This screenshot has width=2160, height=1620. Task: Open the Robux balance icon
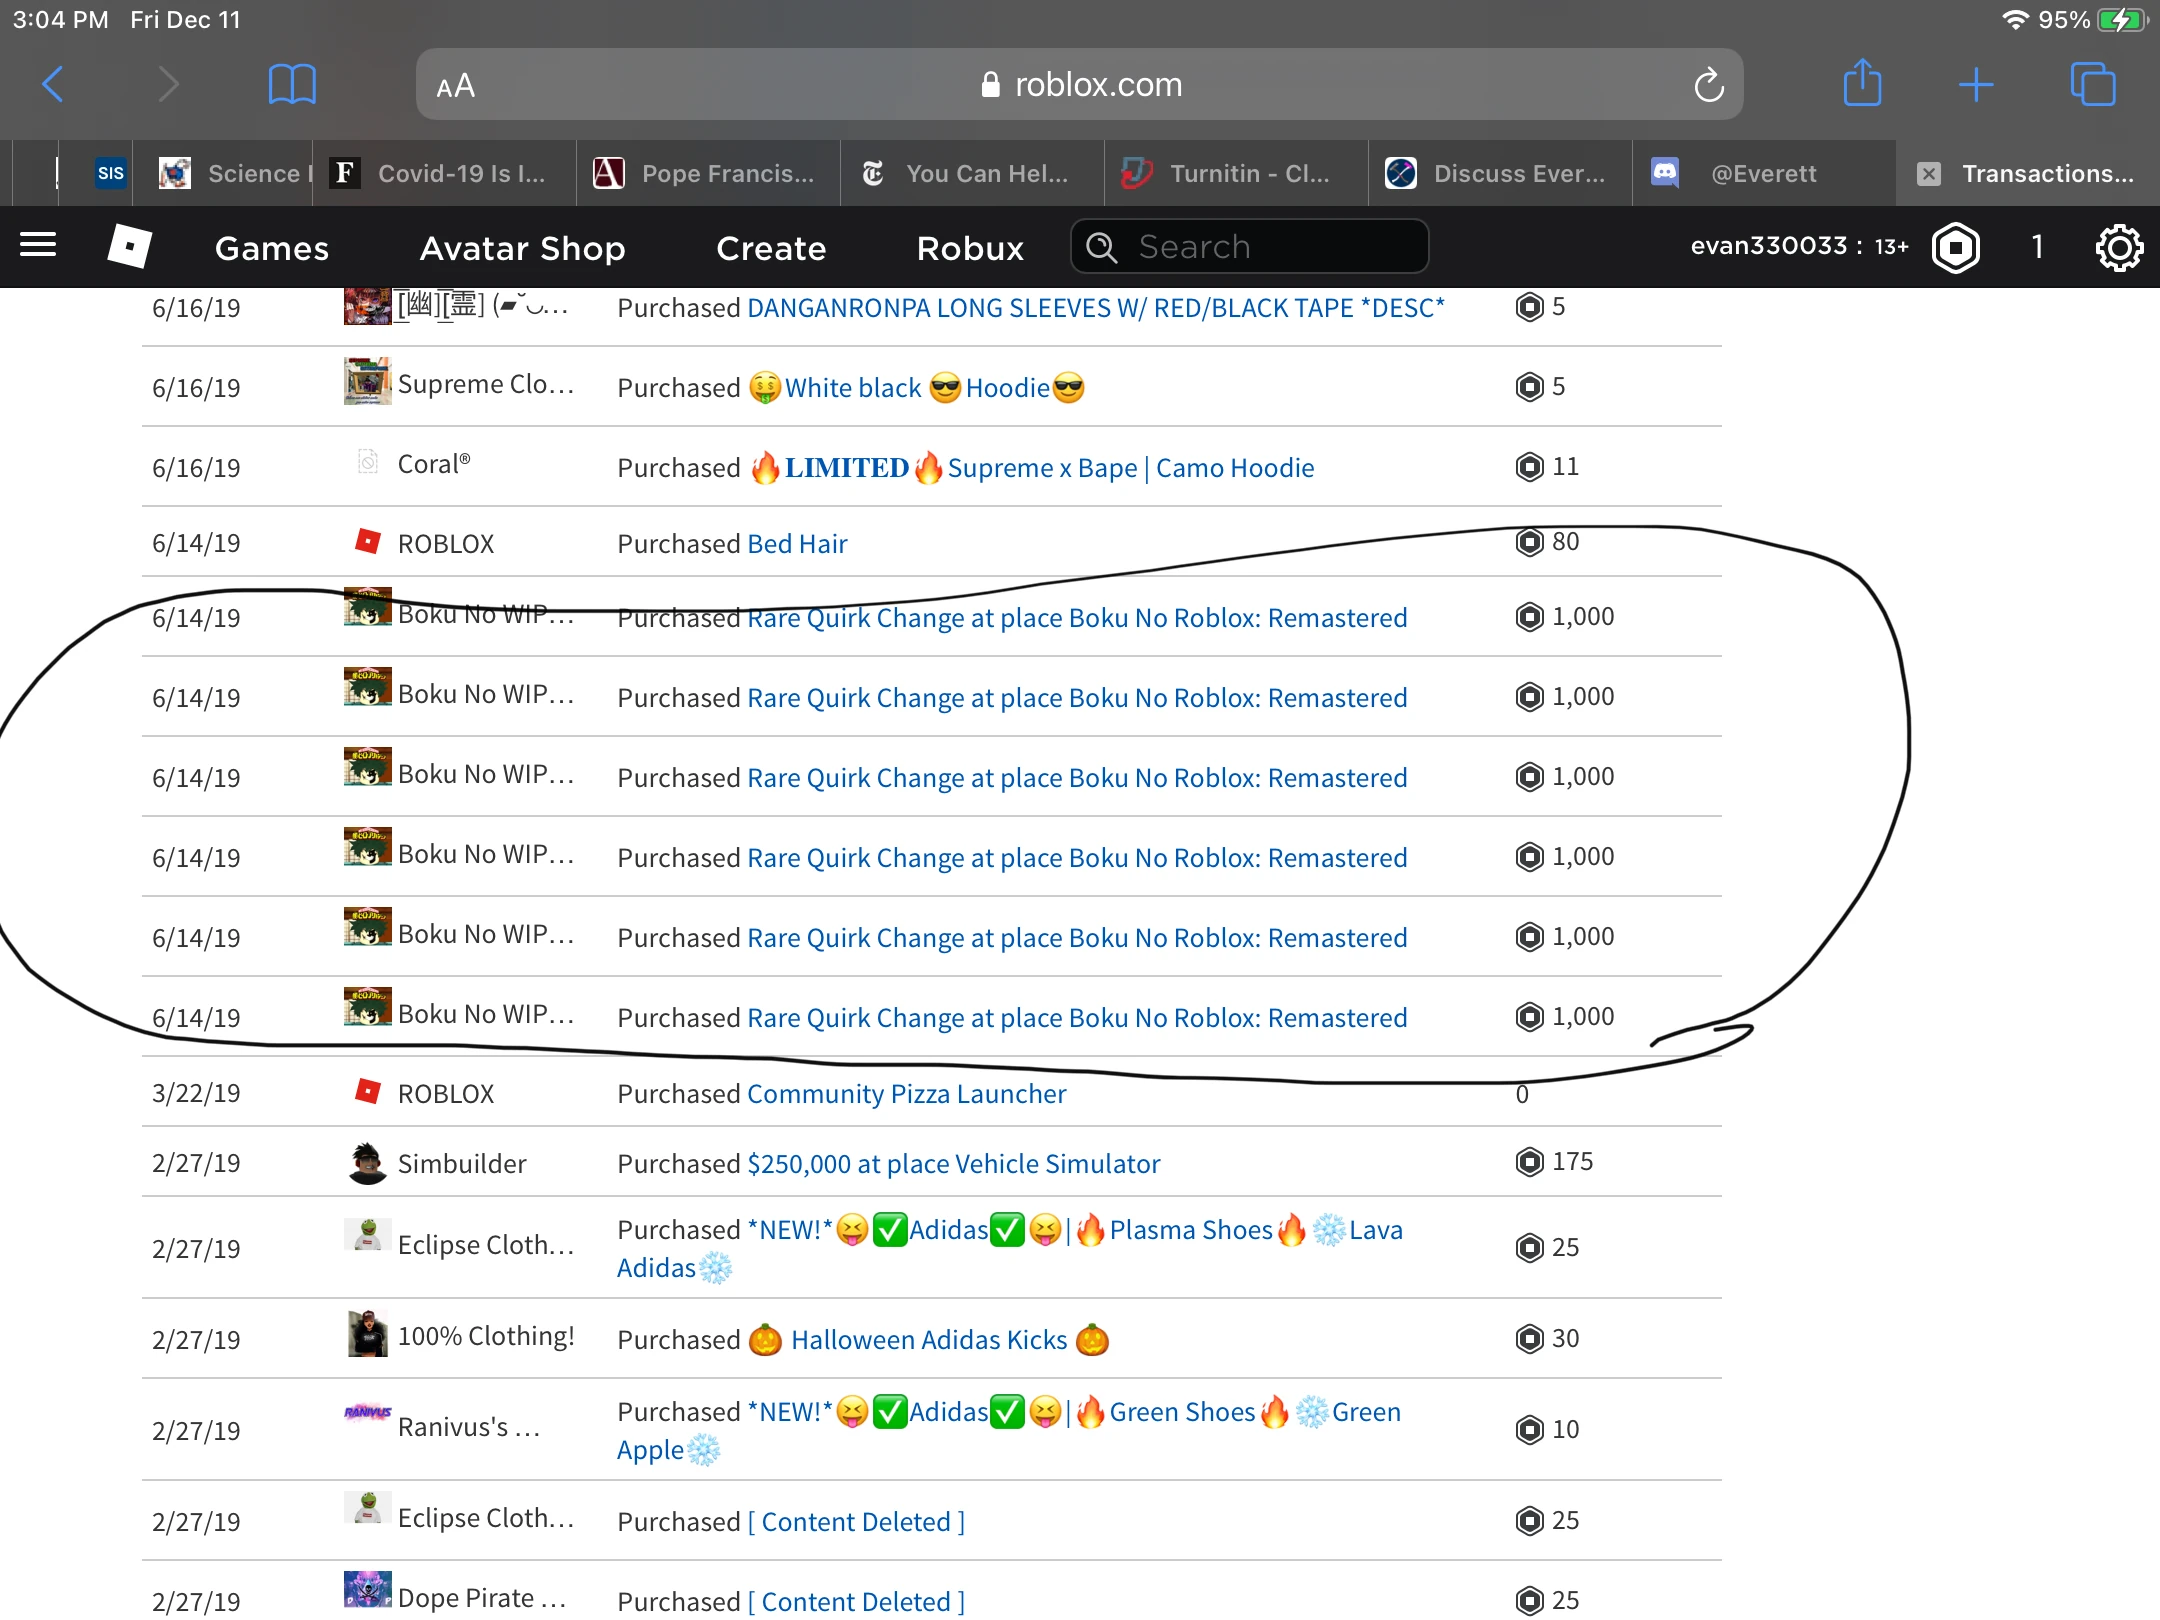[1956, 247]
